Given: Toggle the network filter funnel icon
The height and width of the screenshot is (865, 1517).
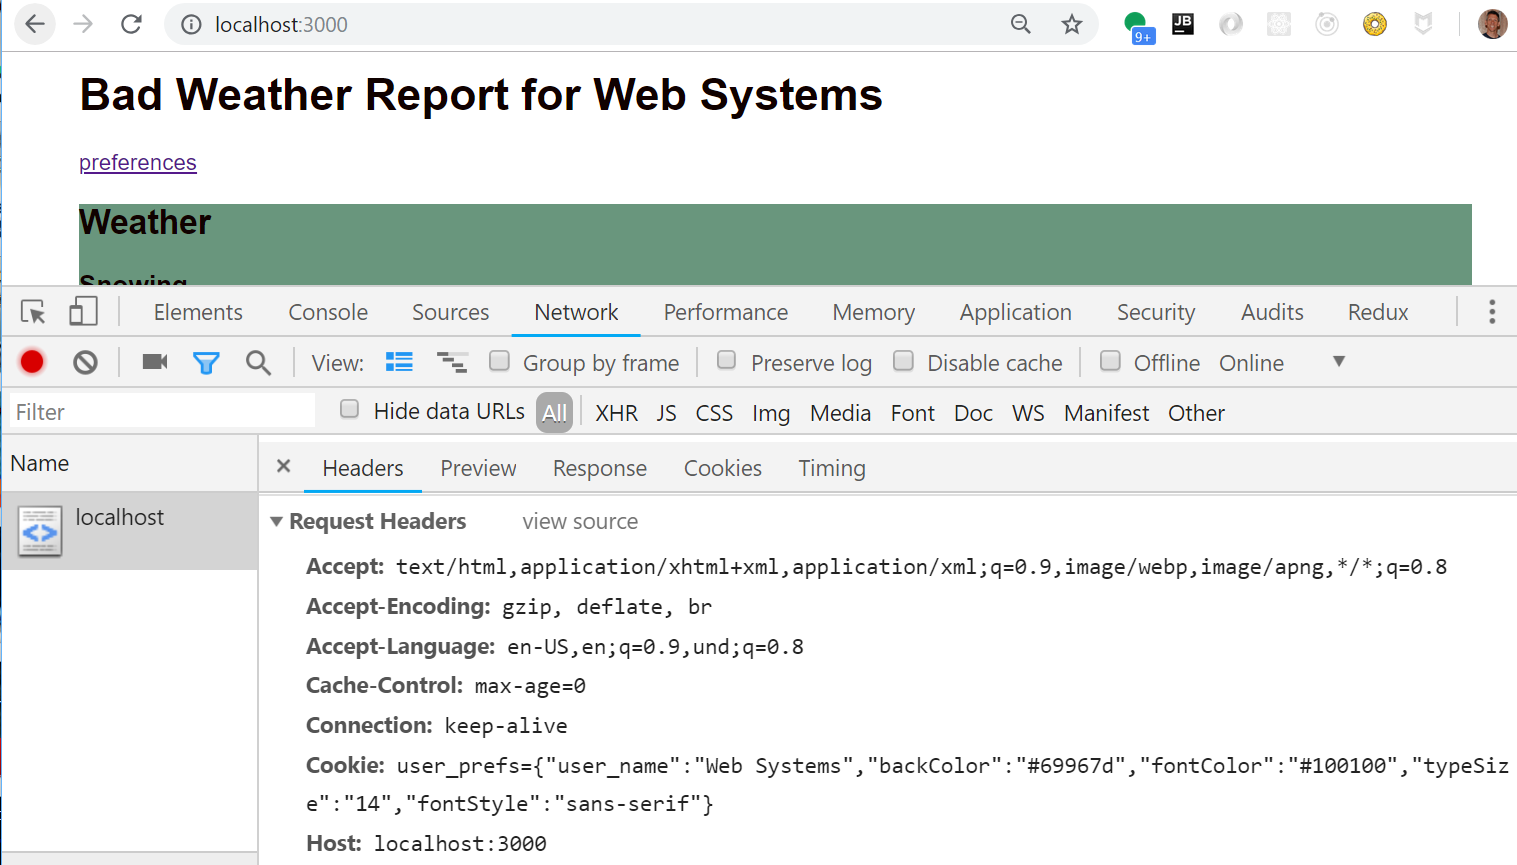Looking at the screenshot, I should click(206, 363).
